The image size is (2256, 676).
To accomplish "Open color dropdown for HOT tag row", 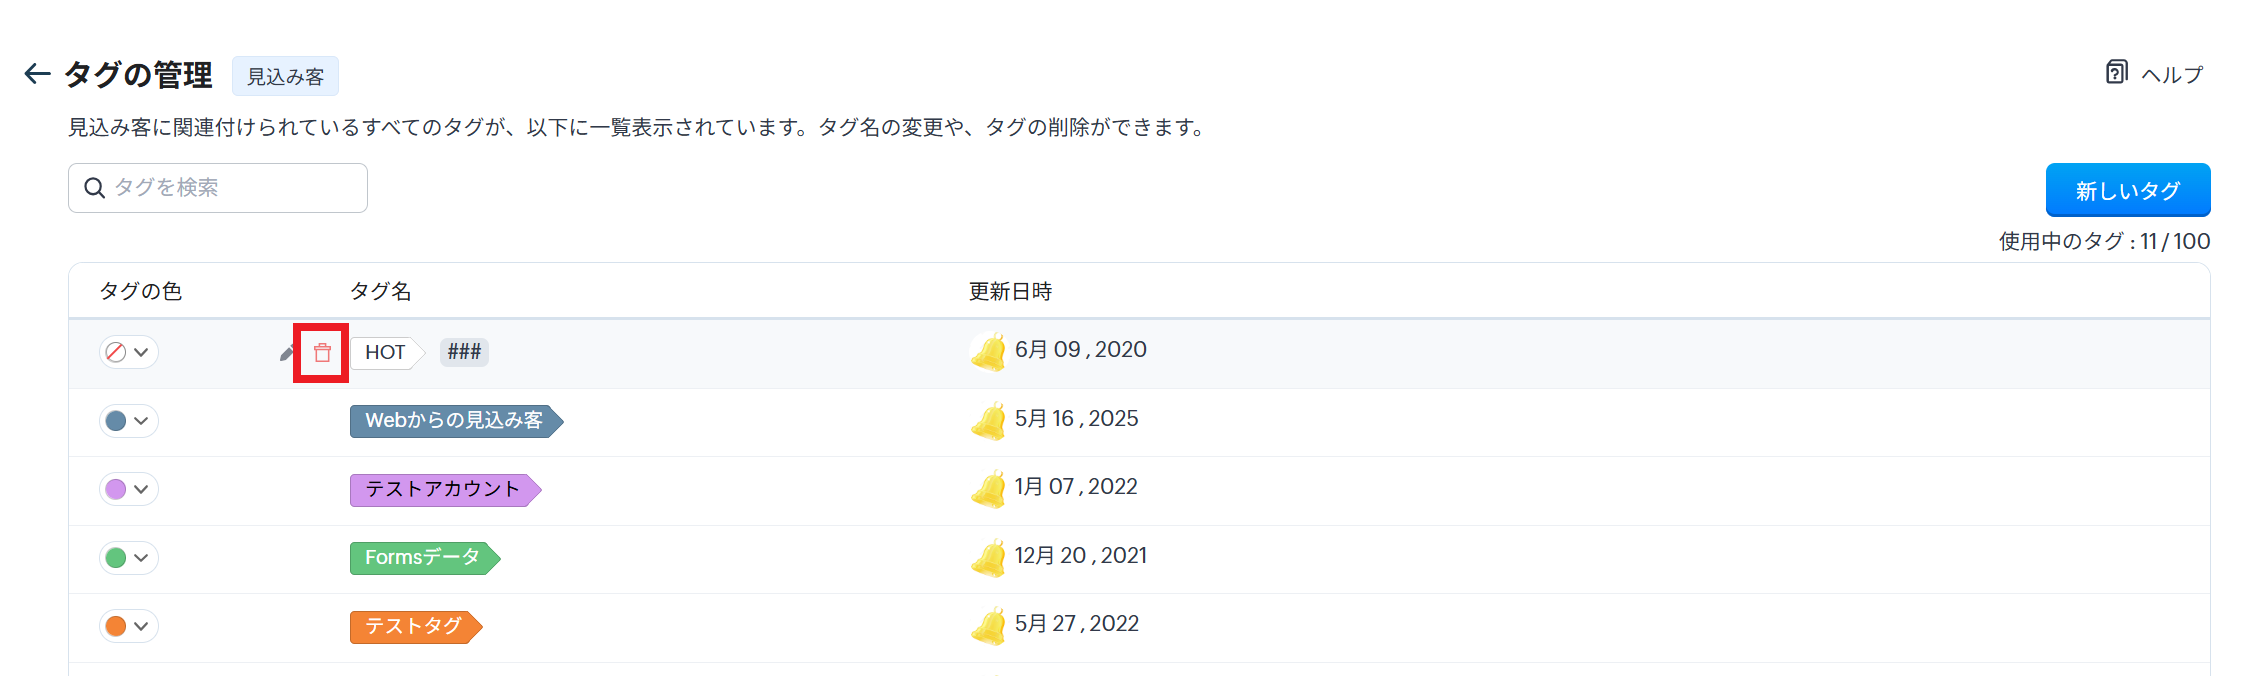I will [x=129, y=352].
